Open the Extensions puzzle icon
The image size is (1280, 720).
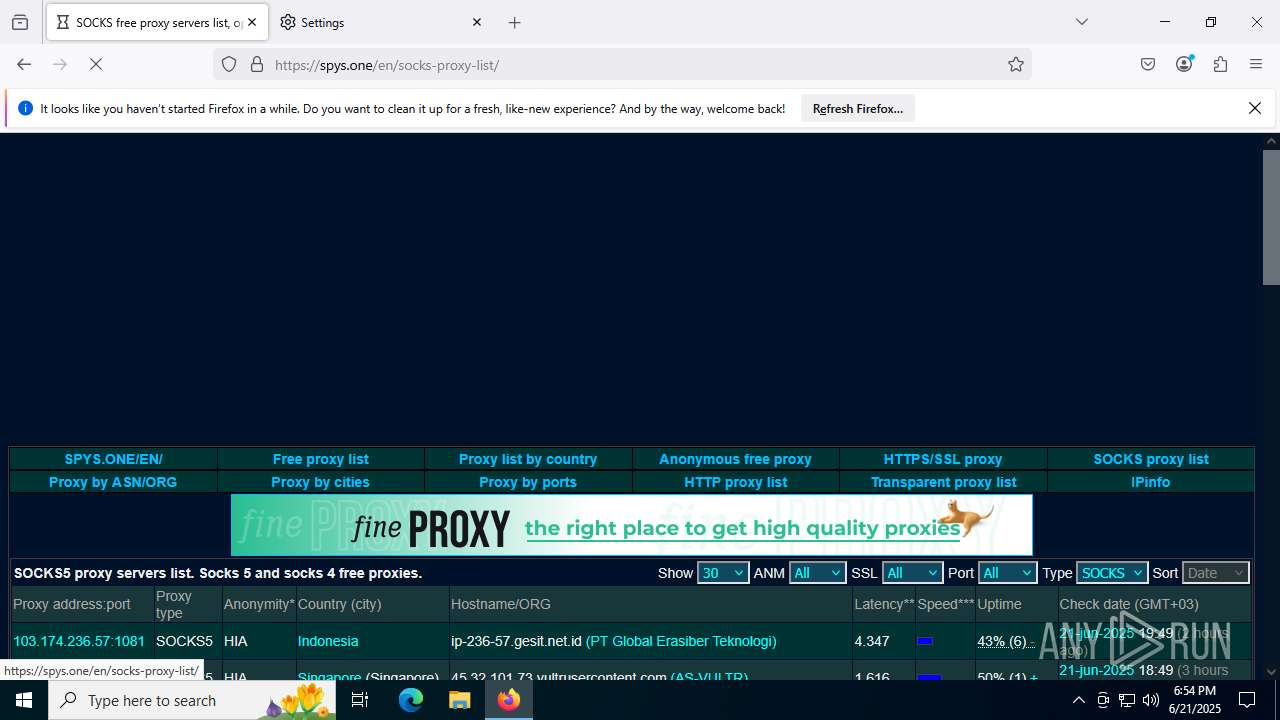click(1220, 64)
